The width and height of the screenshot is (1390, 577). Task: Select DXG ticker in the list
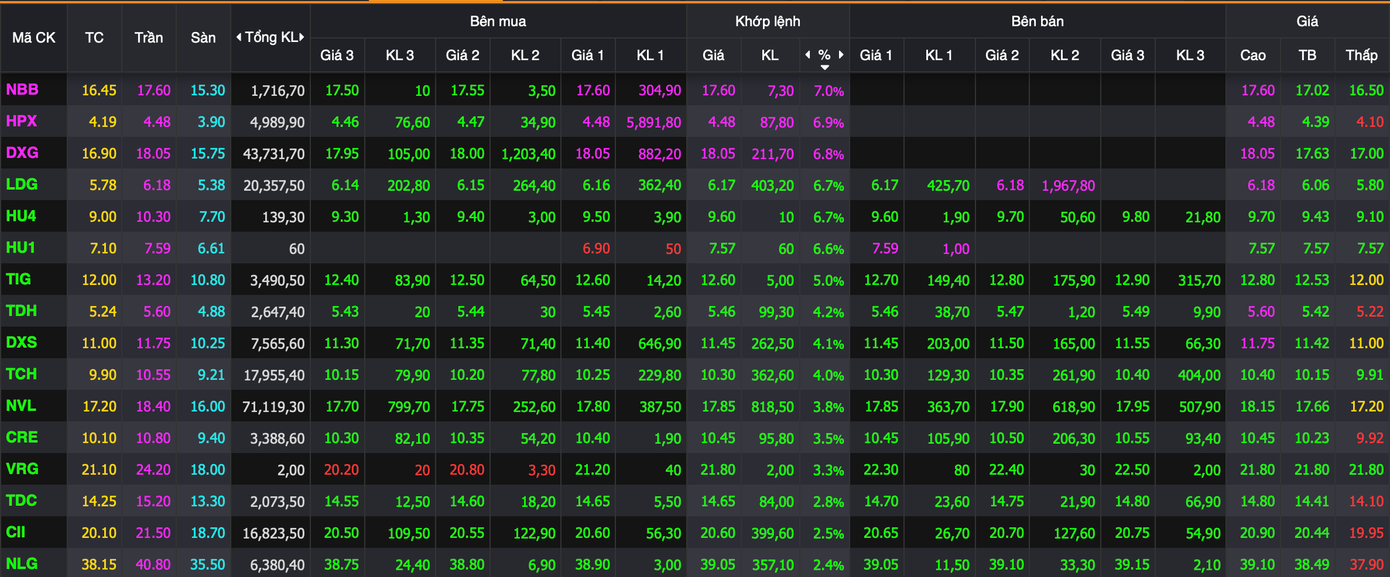click(x=22, y=153)
